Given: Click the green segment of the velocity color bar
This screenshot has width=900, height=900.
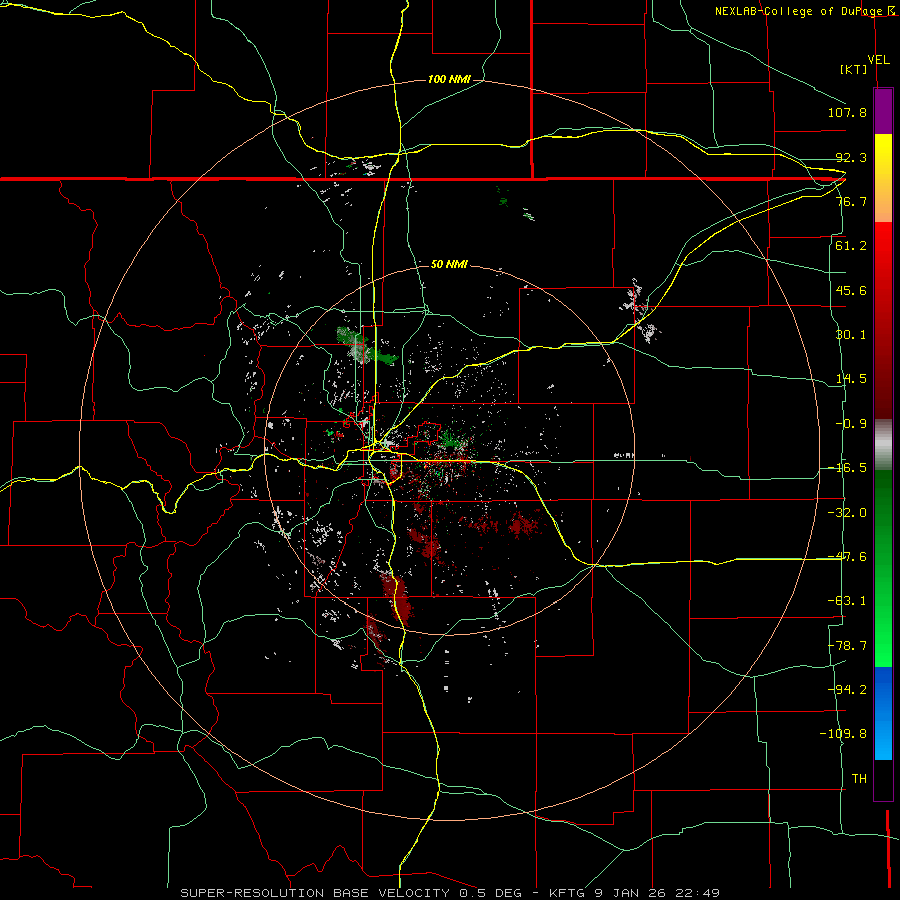Looking at the screenshot, I should [883, 568].
